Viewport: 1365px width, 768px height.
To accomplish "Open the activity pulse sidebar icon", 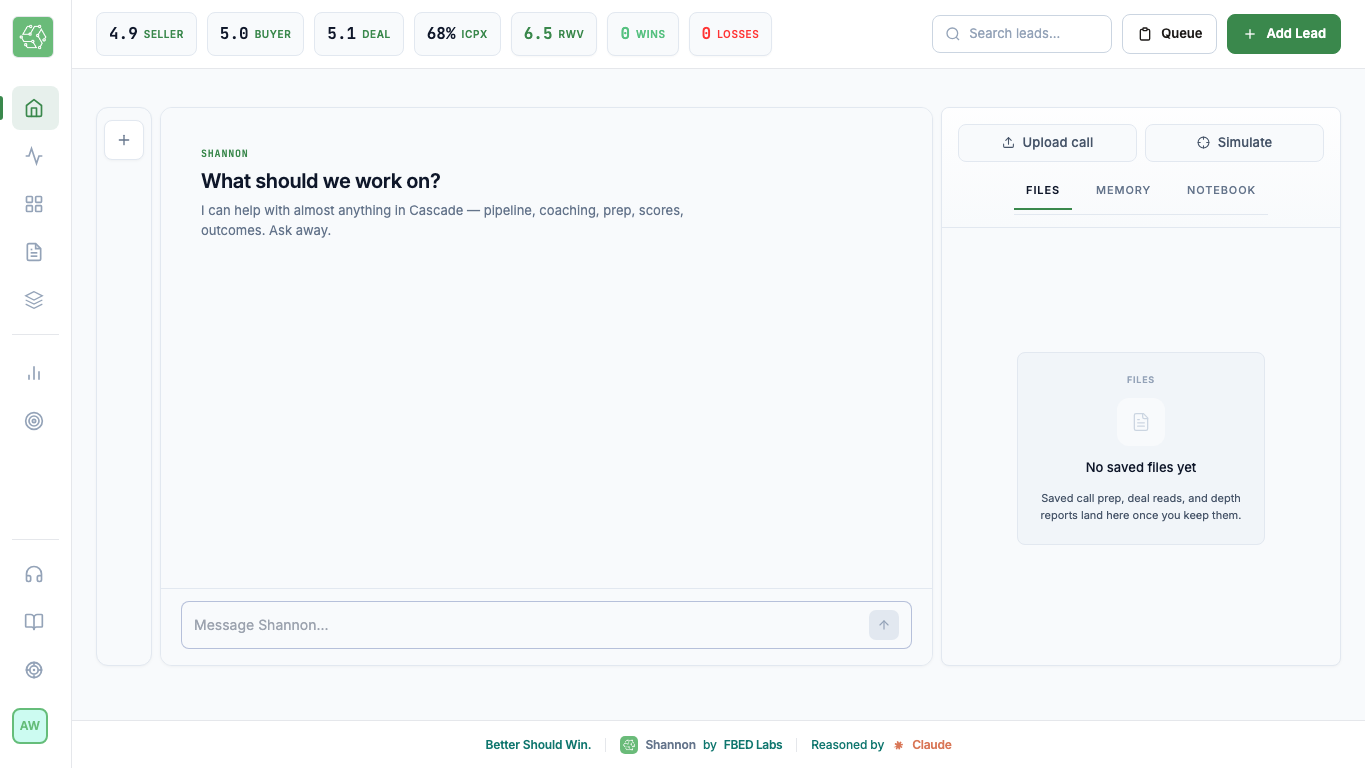I will coord(34,156).
